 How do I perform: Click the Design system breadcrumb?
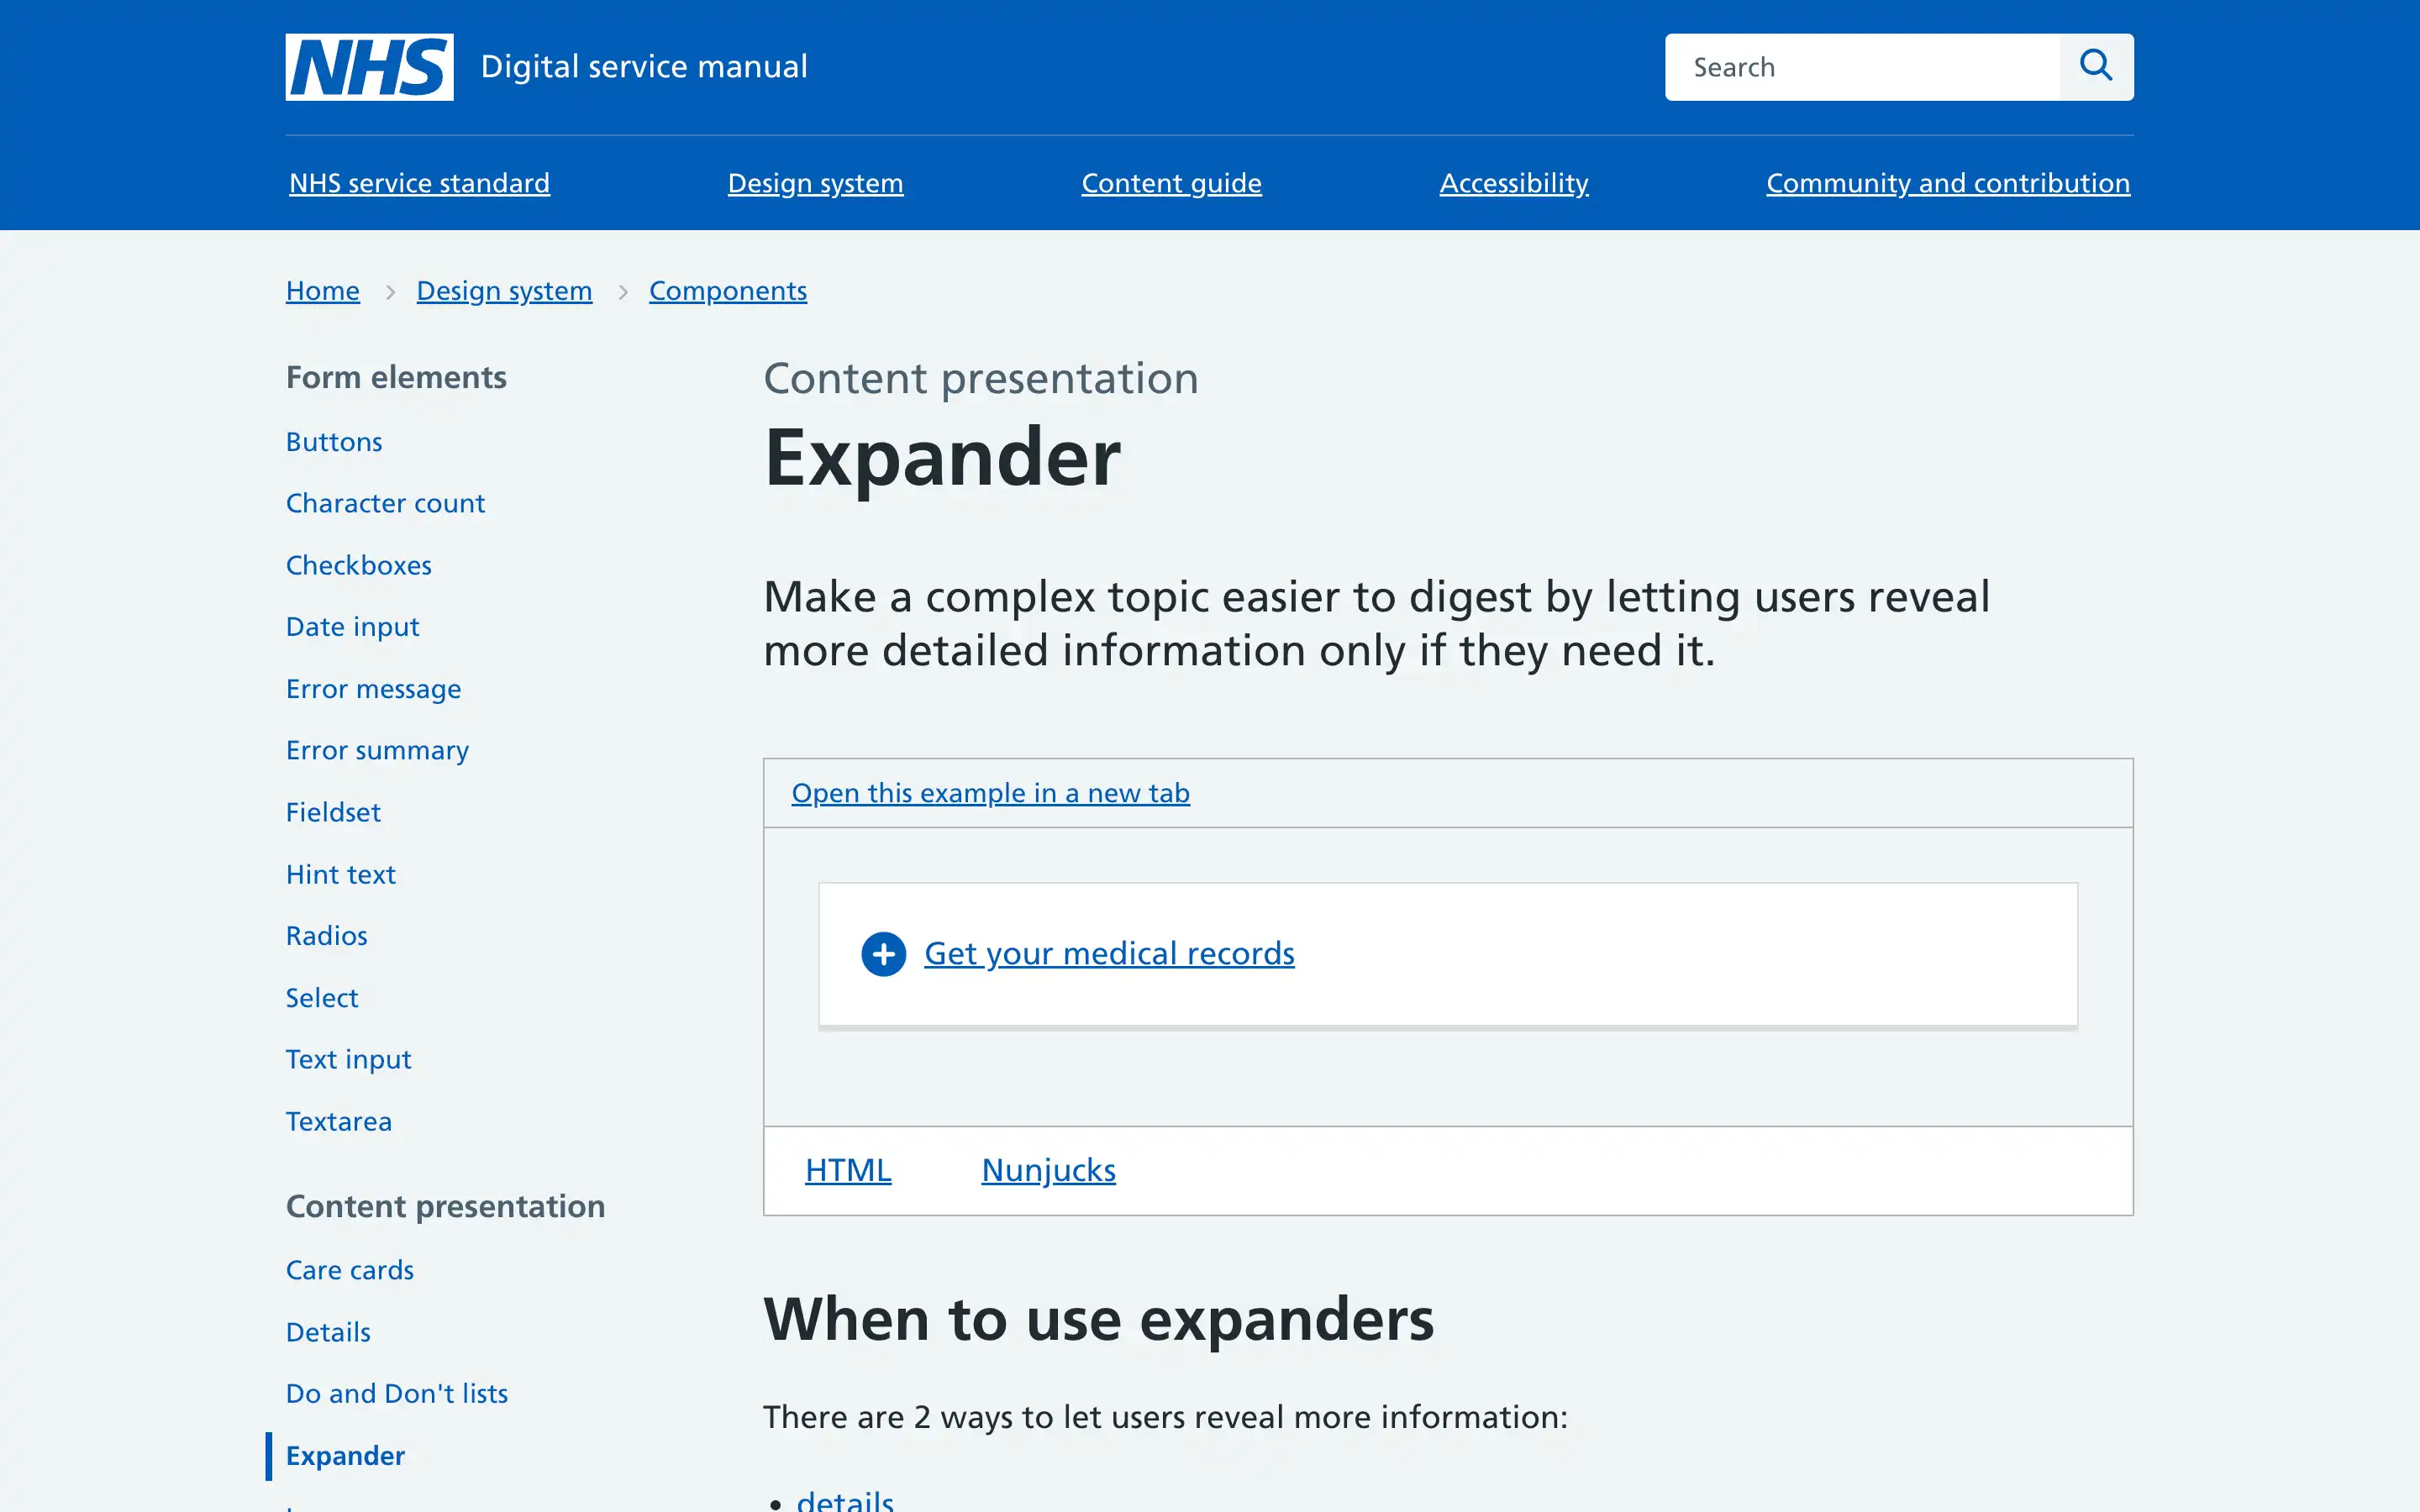pyautogui.click(x=504, y=291)
